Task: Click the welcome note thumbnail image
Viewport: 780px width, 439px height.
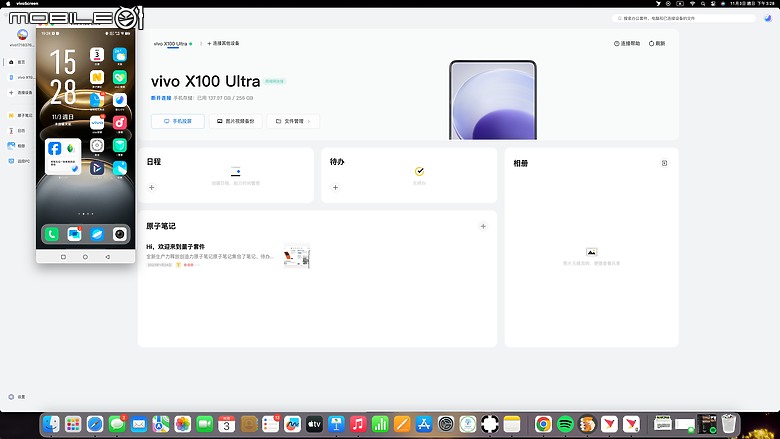Action: (297, 256)
